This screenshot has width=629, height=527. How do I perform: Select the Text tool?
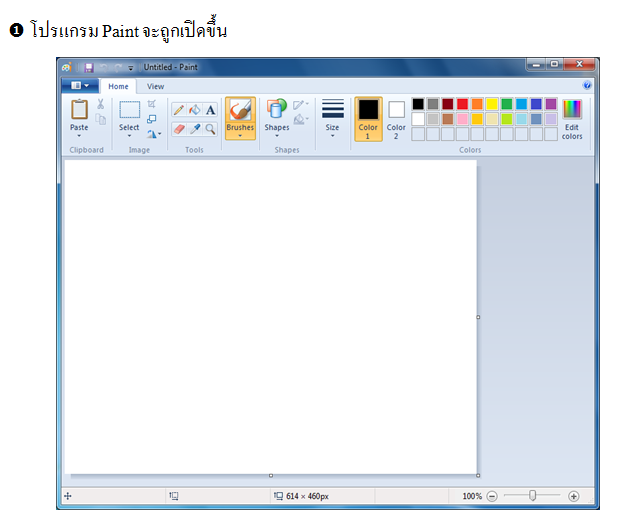tap(210, 109)
